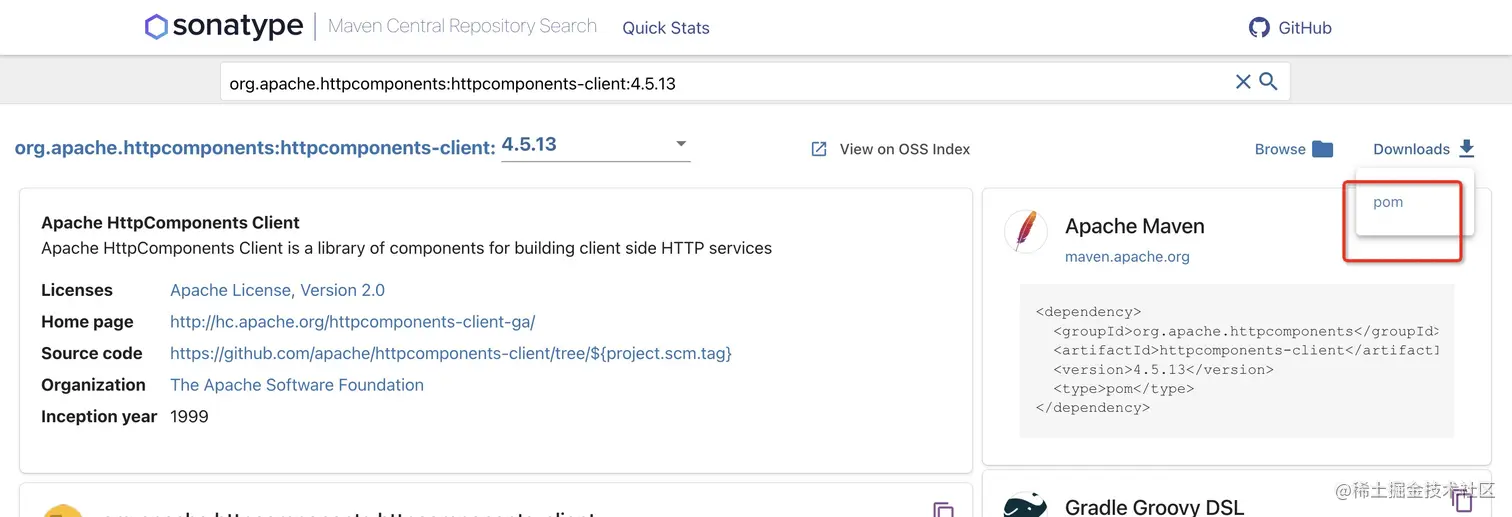Click Maven Central Repository Search title
Viewport: 1512px width, 517px height.
click(462, 27)
